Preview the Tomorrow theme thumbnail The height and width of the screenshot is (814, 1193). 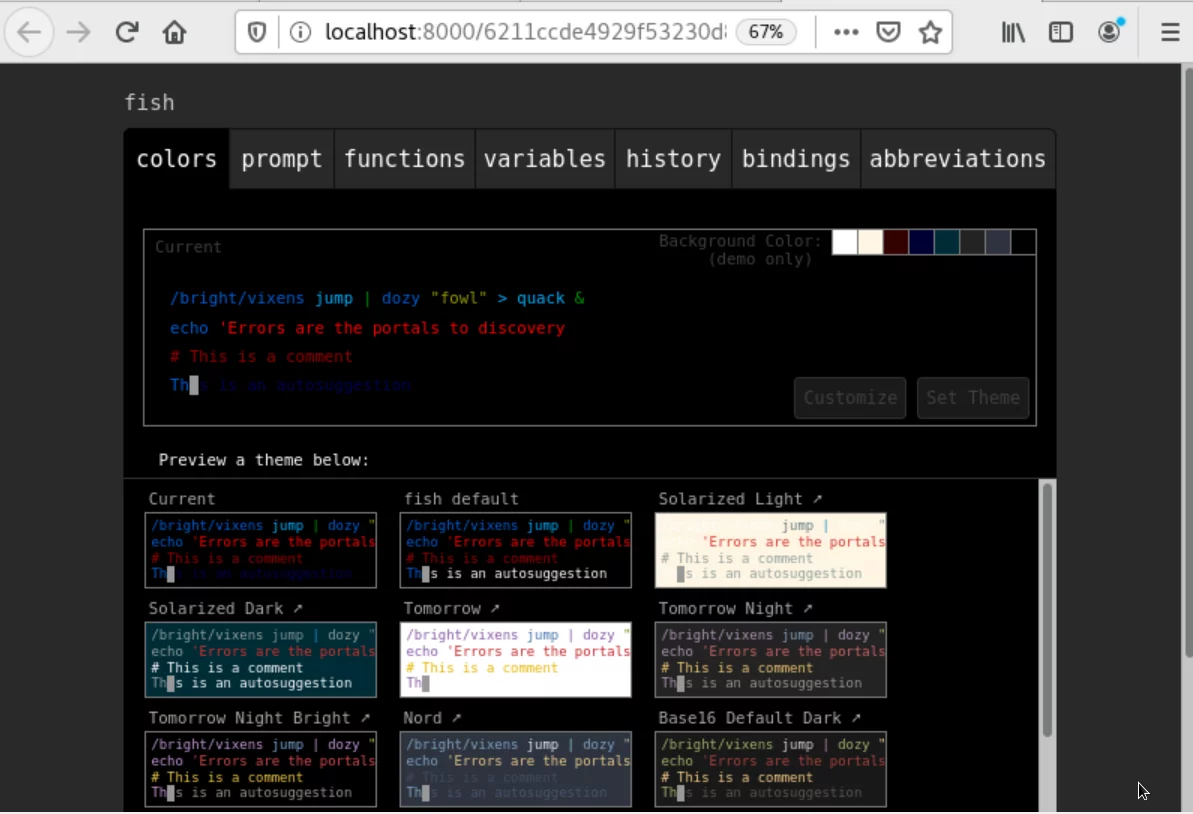(x=515, y=660)
